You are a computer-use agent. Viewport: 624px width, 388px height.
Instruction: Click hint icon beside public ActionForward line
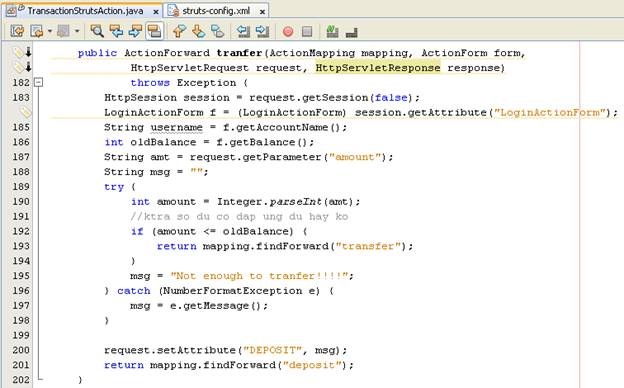19,52
